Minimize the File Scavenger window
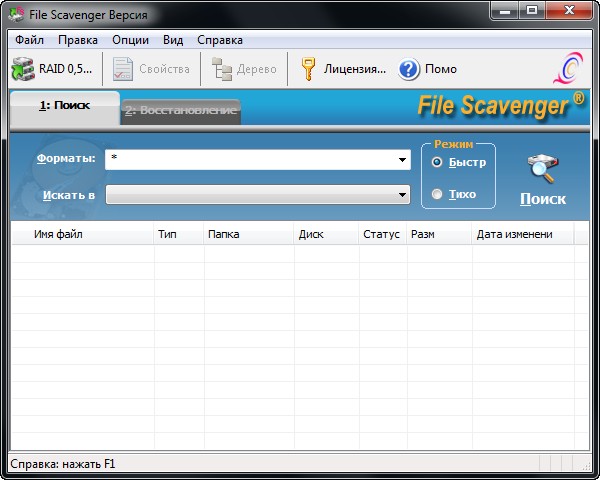600x480 pixels. [x=505, y=11]
